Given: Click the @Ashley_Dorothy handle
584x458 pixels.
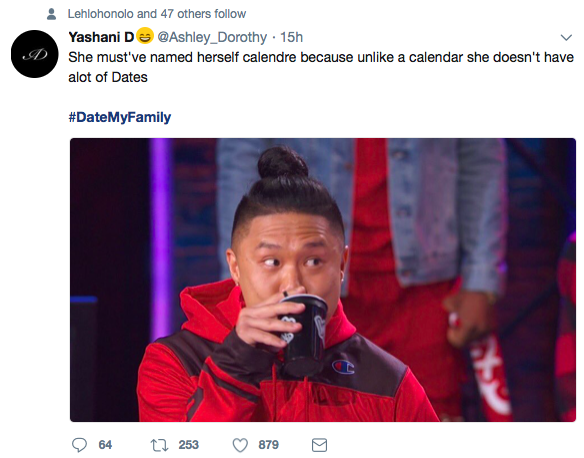Looking at the screenshot, I should (212, 37).
